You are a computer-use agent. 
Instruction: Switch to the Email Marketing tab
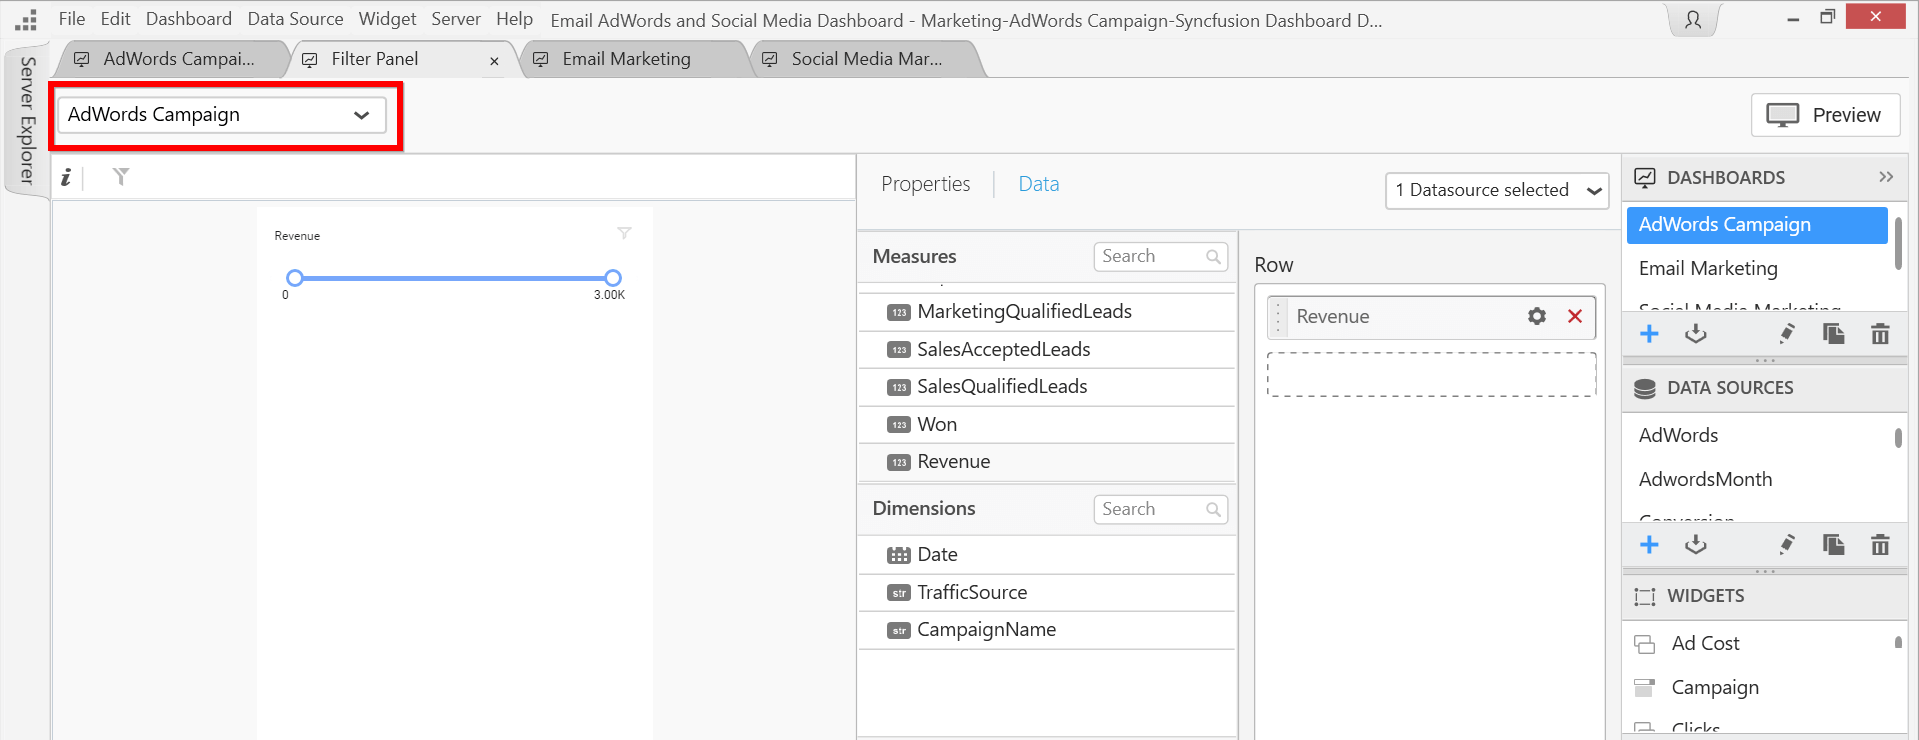pyautogui.click(x=626, y=59)
